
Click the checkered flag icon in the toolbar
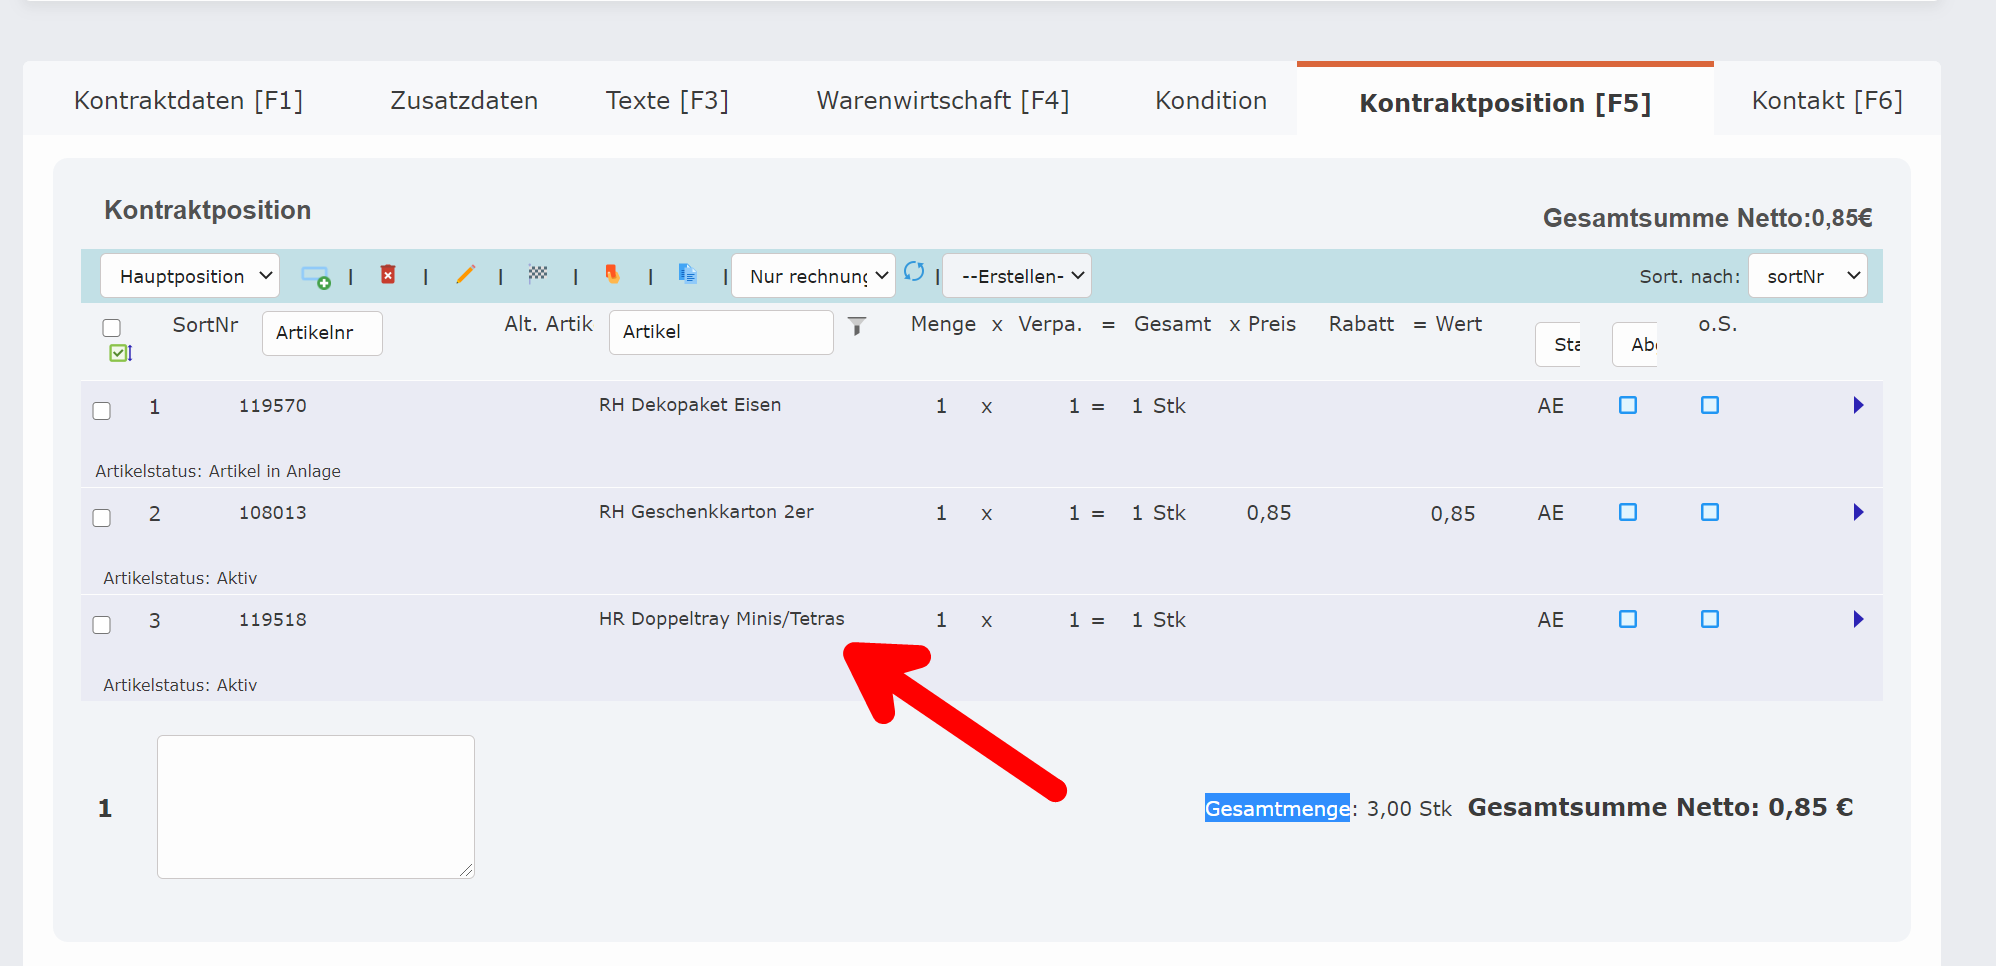[539, 274]
